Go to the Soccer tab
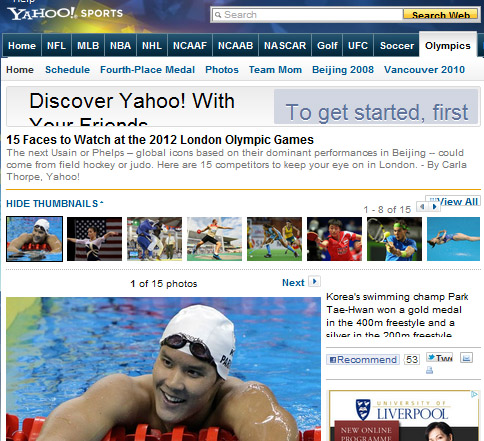Image resolution: width=484 pixels, height=441 pixels. 397,45
